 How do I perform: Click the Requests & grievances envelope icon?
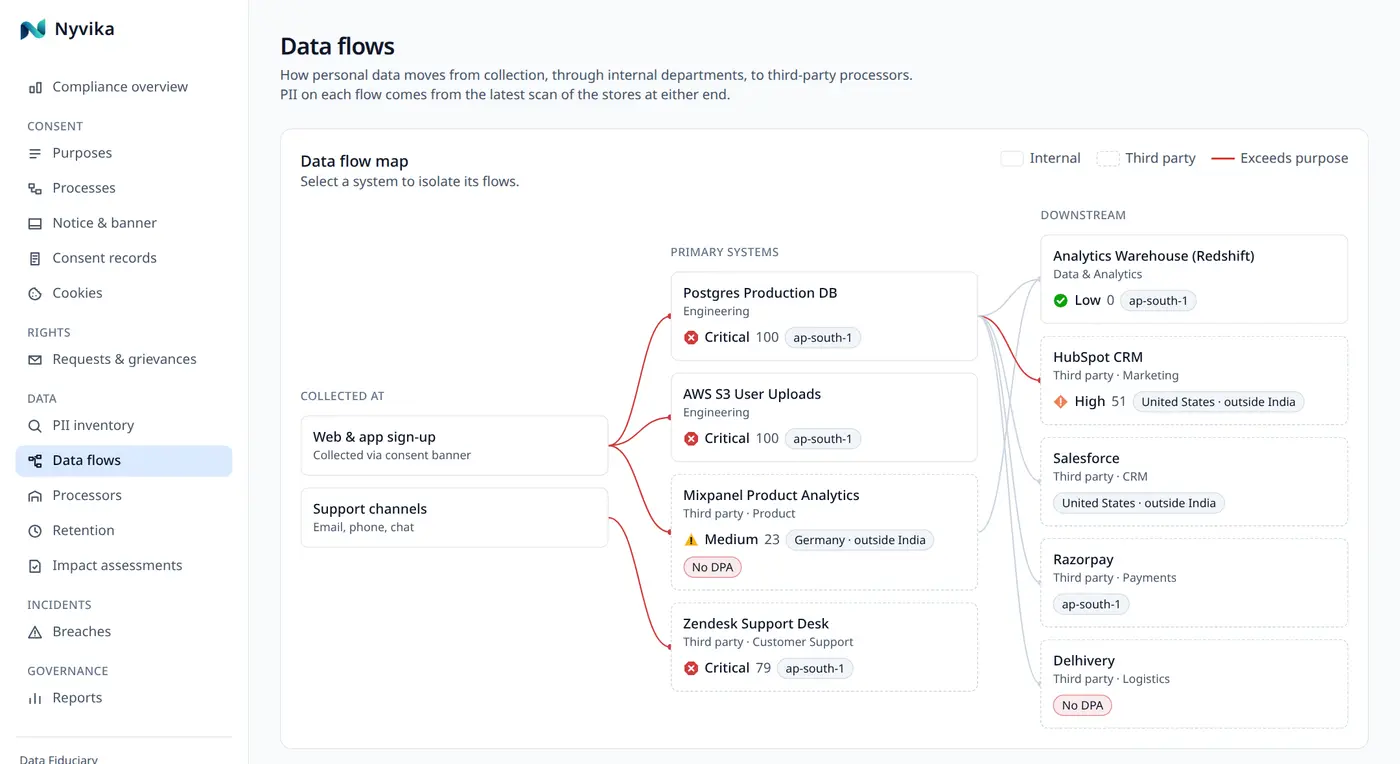35,359
